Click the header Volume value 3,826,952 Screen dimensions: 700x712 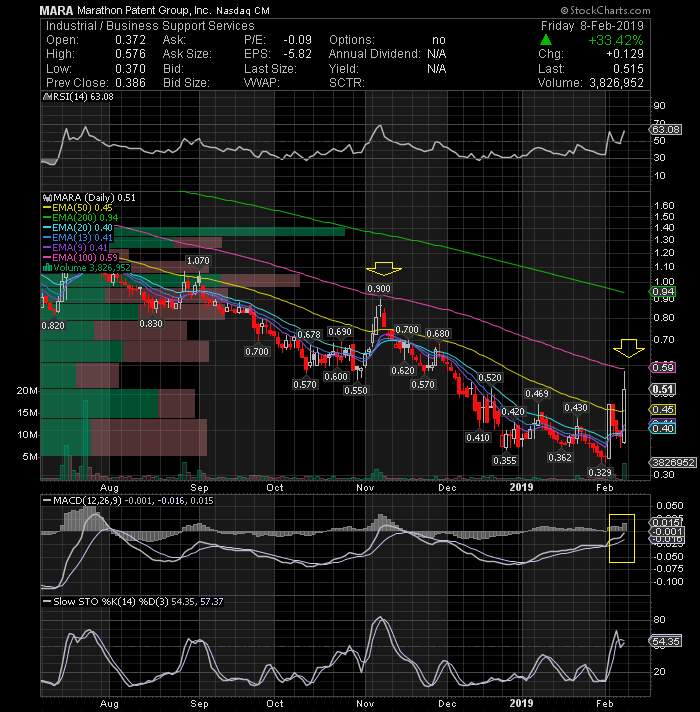(x=616, y=83)
